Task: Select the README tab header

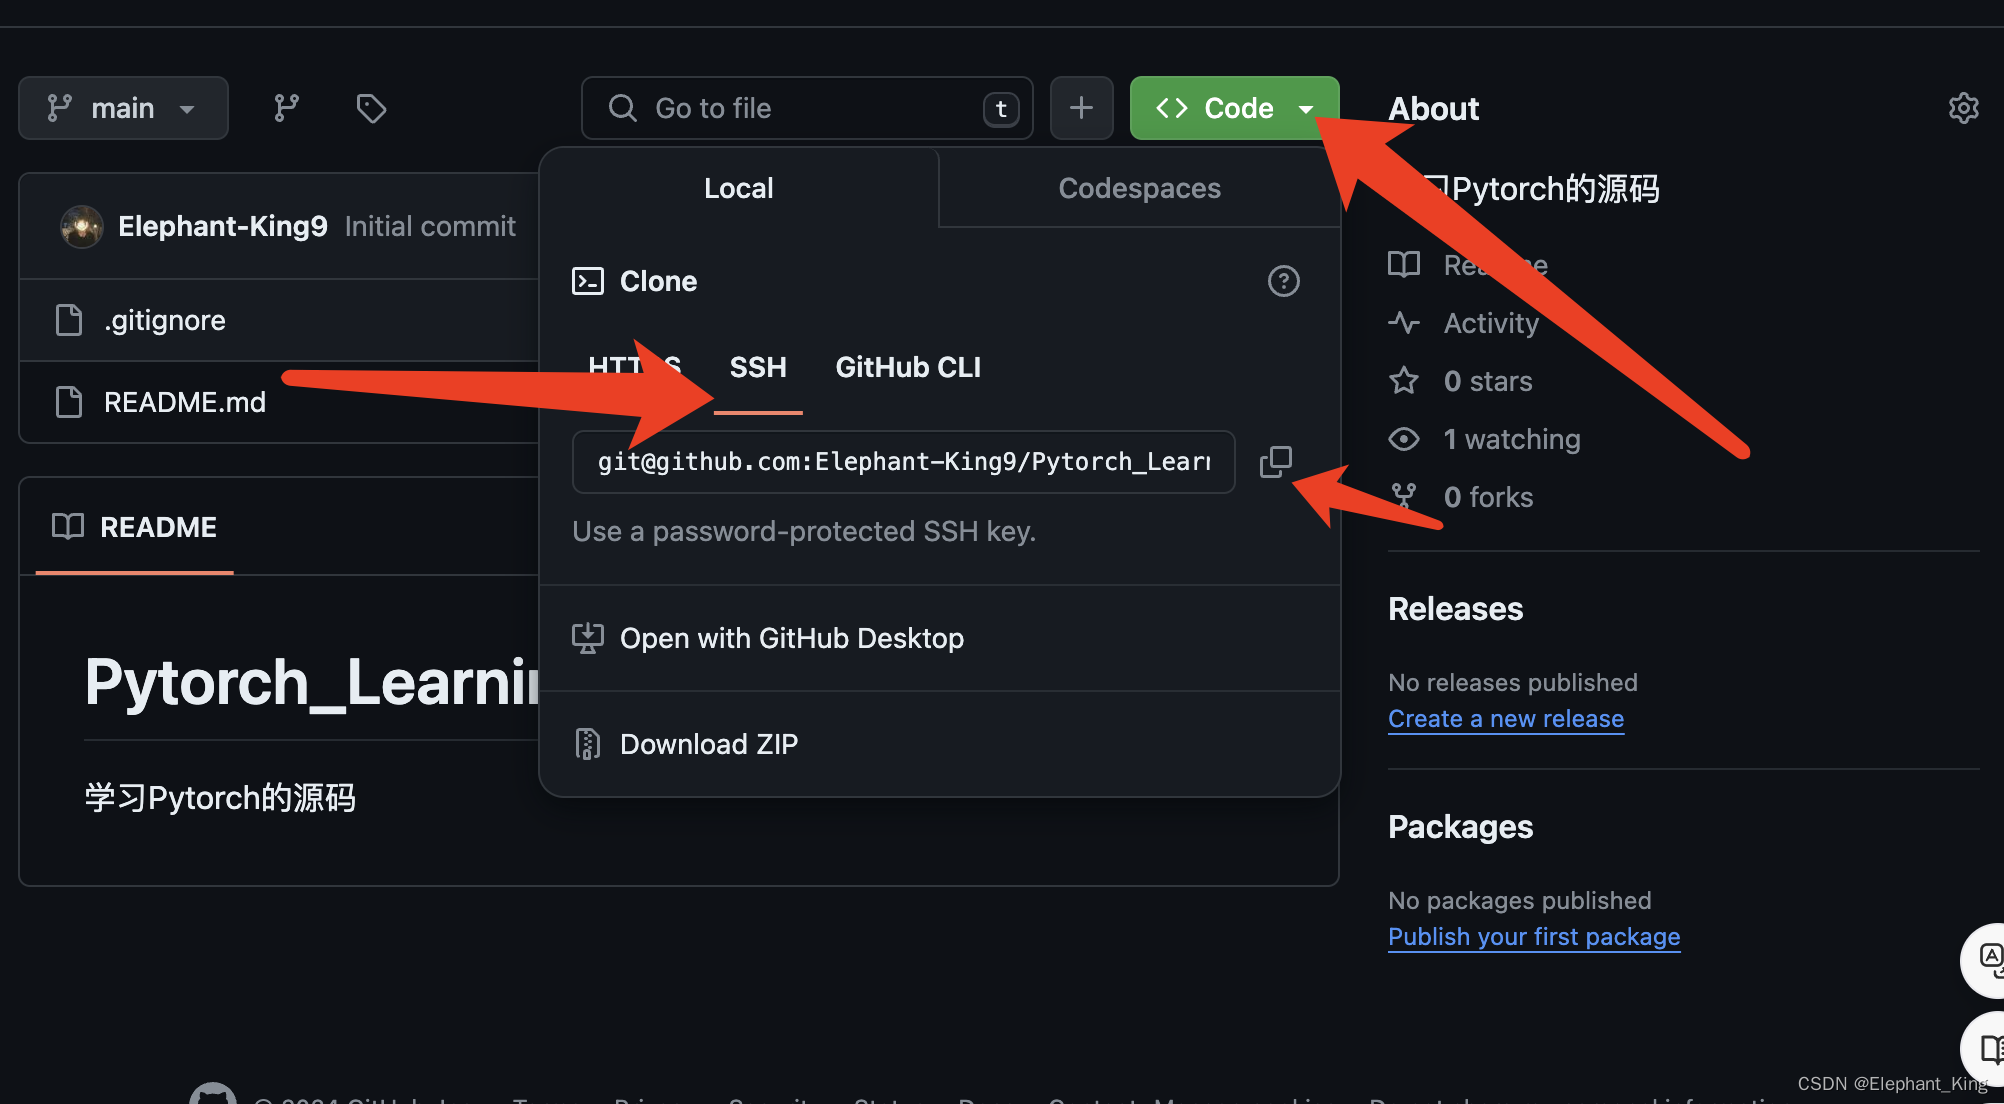Action: [134, 527]
